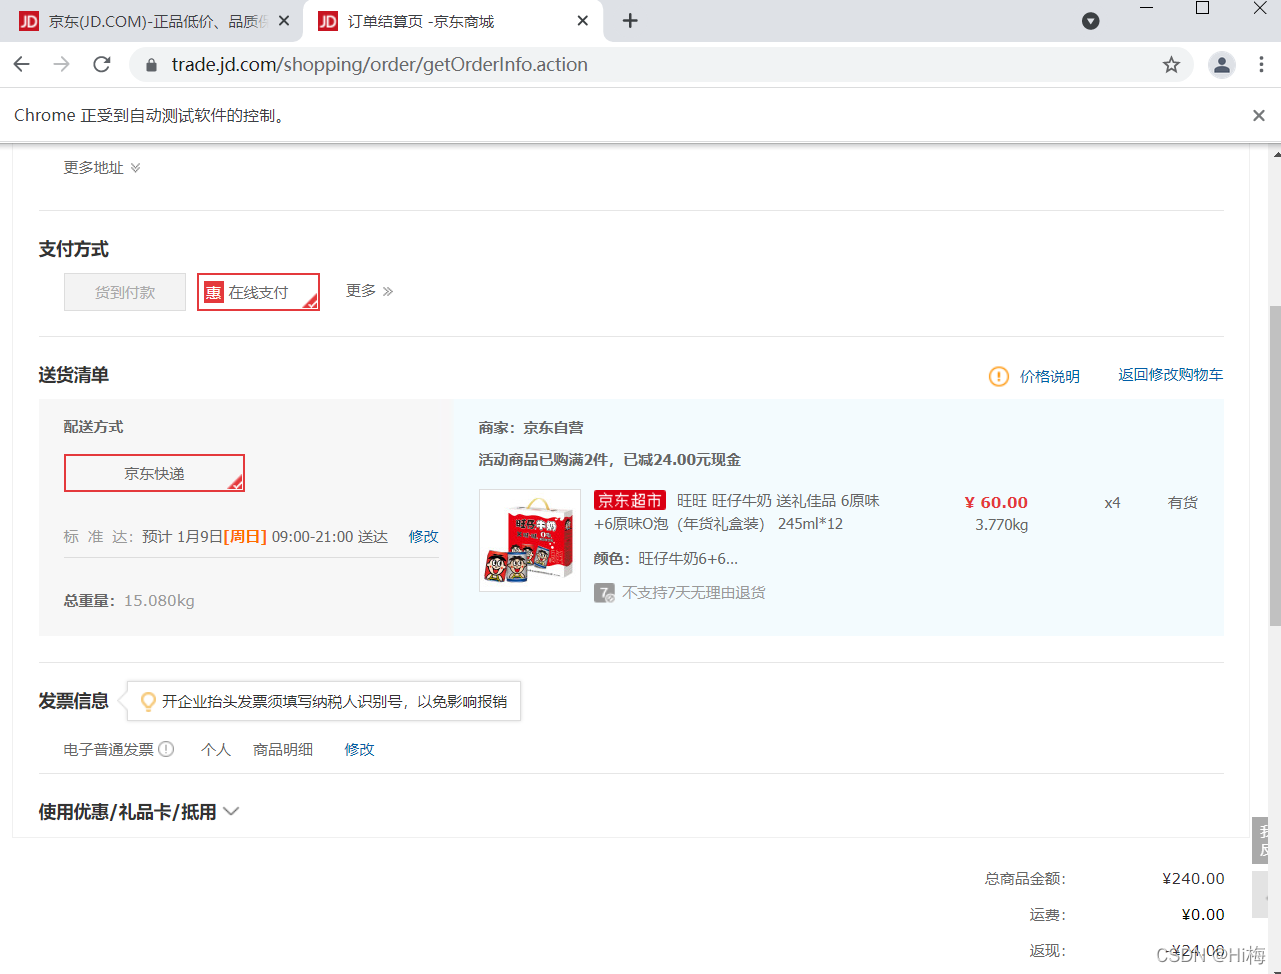Click the ¥0.00 shipping fee value
This screenshot has width=1281, height=974.
click(x=1202, y=915)
